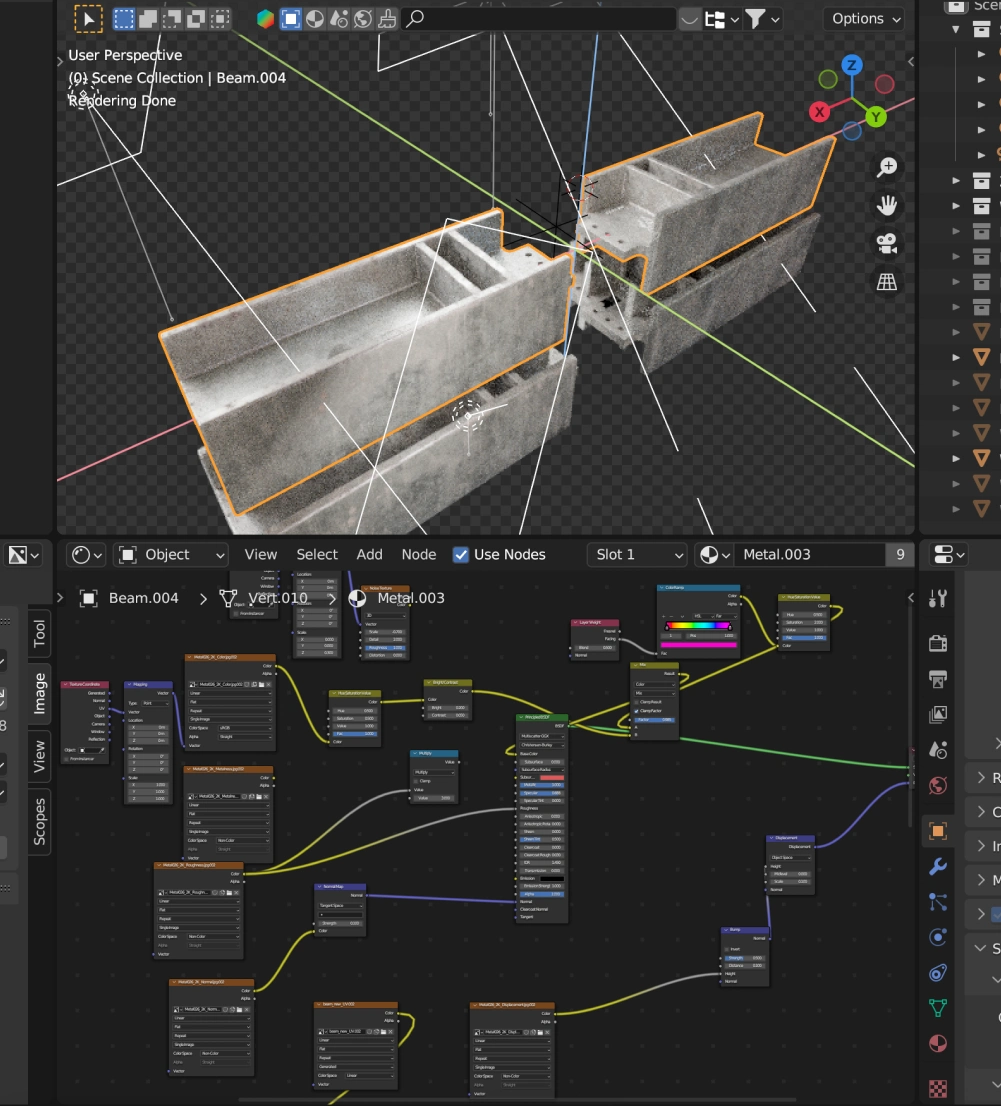Toggle Clamp Factor in Mix node

coord(636,711)
